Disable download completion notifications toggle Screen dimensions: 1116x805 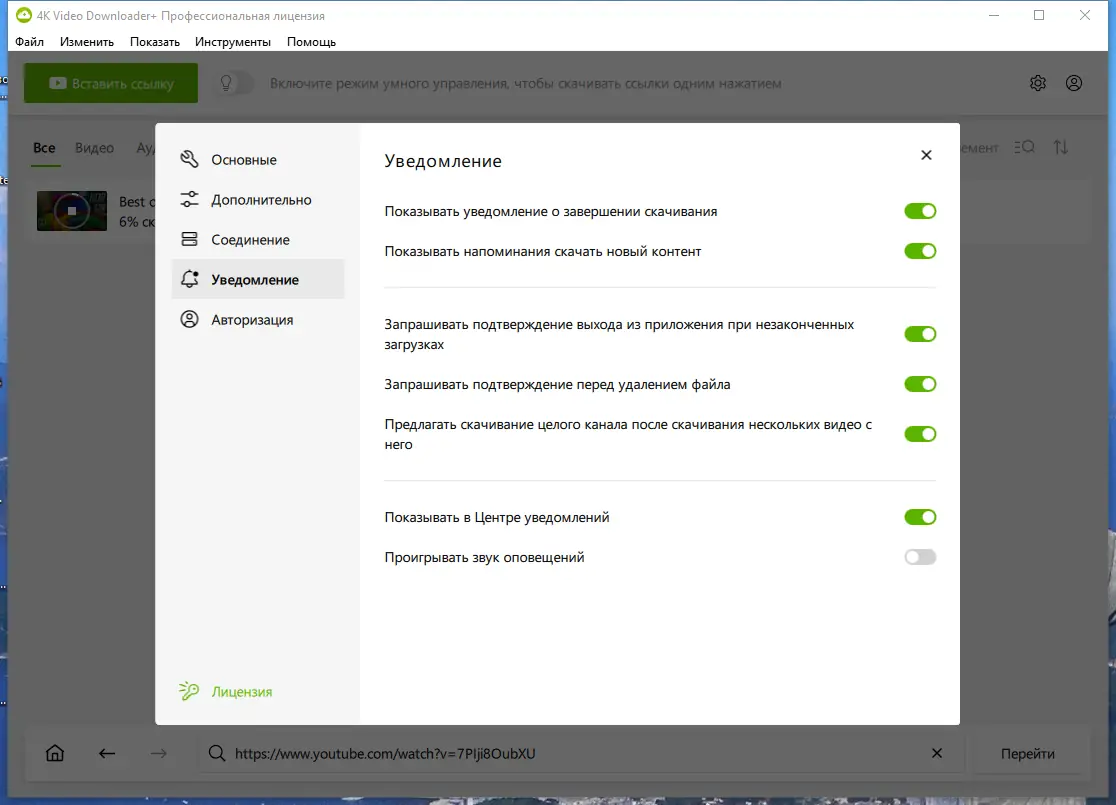coord(919,211)
